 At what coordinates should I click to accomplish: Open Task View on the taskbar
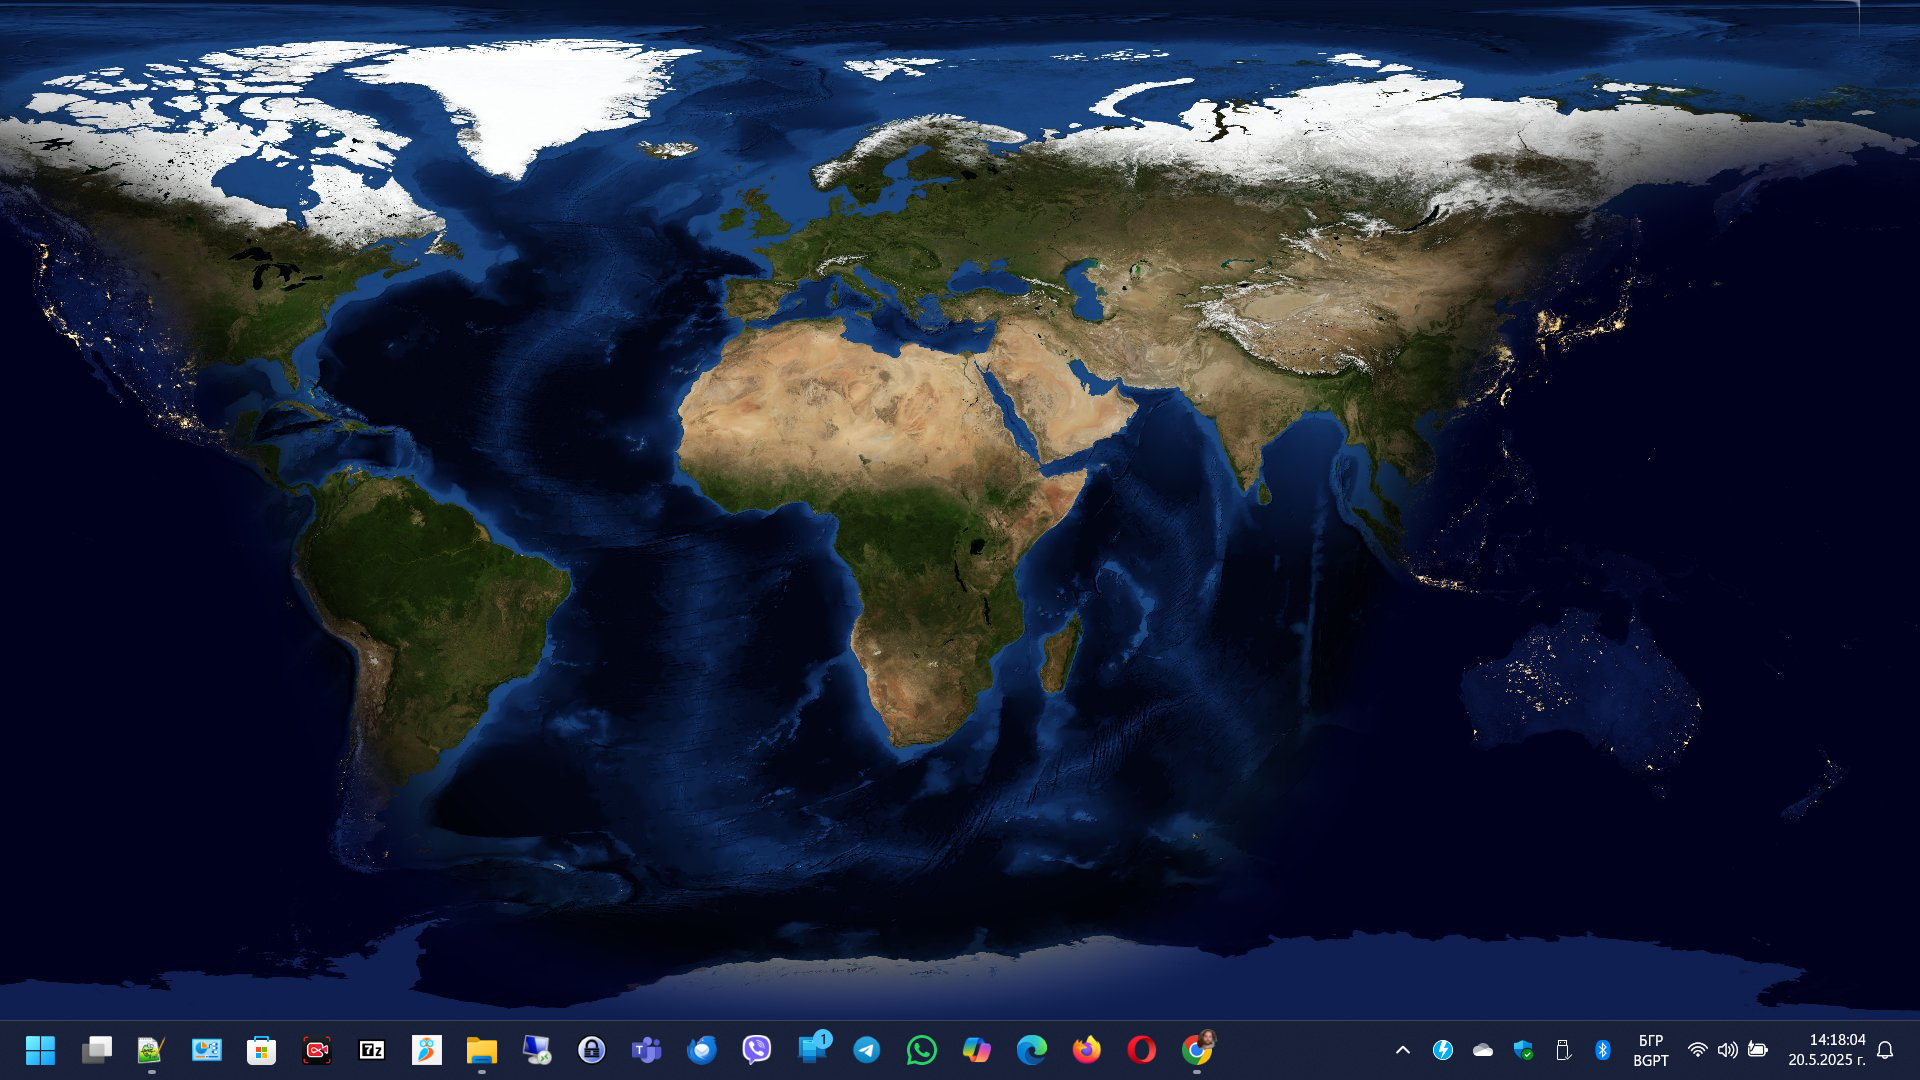(96, 1050)
